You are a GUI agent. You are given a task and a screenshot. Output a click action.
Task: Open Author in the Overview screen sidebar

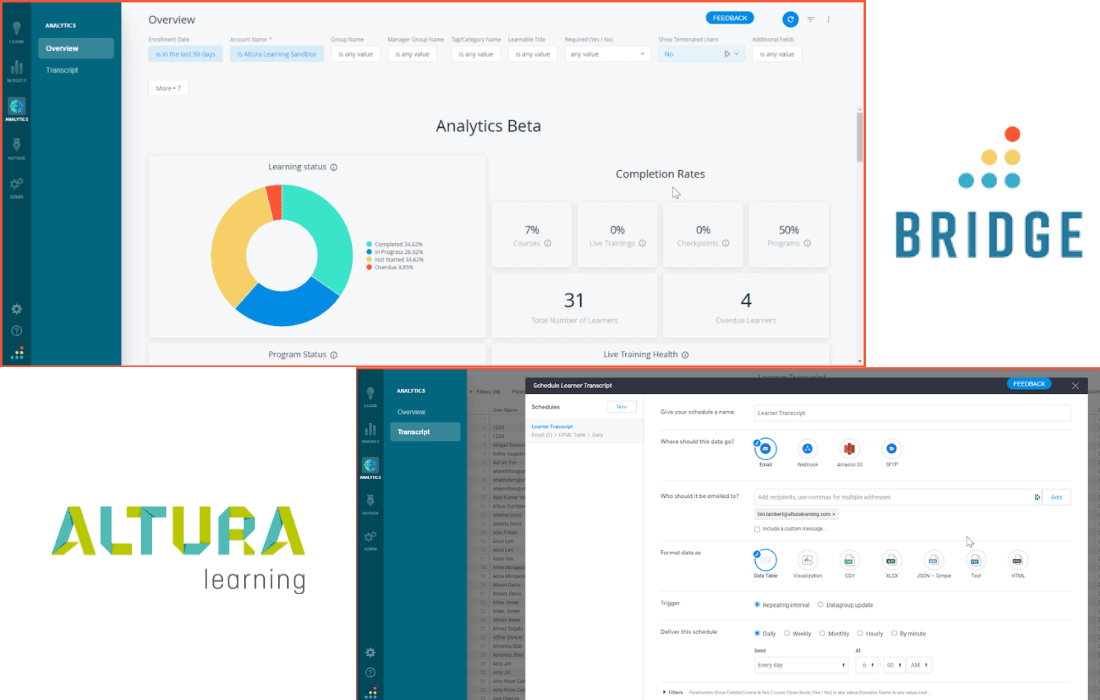[x=16, y=148]
